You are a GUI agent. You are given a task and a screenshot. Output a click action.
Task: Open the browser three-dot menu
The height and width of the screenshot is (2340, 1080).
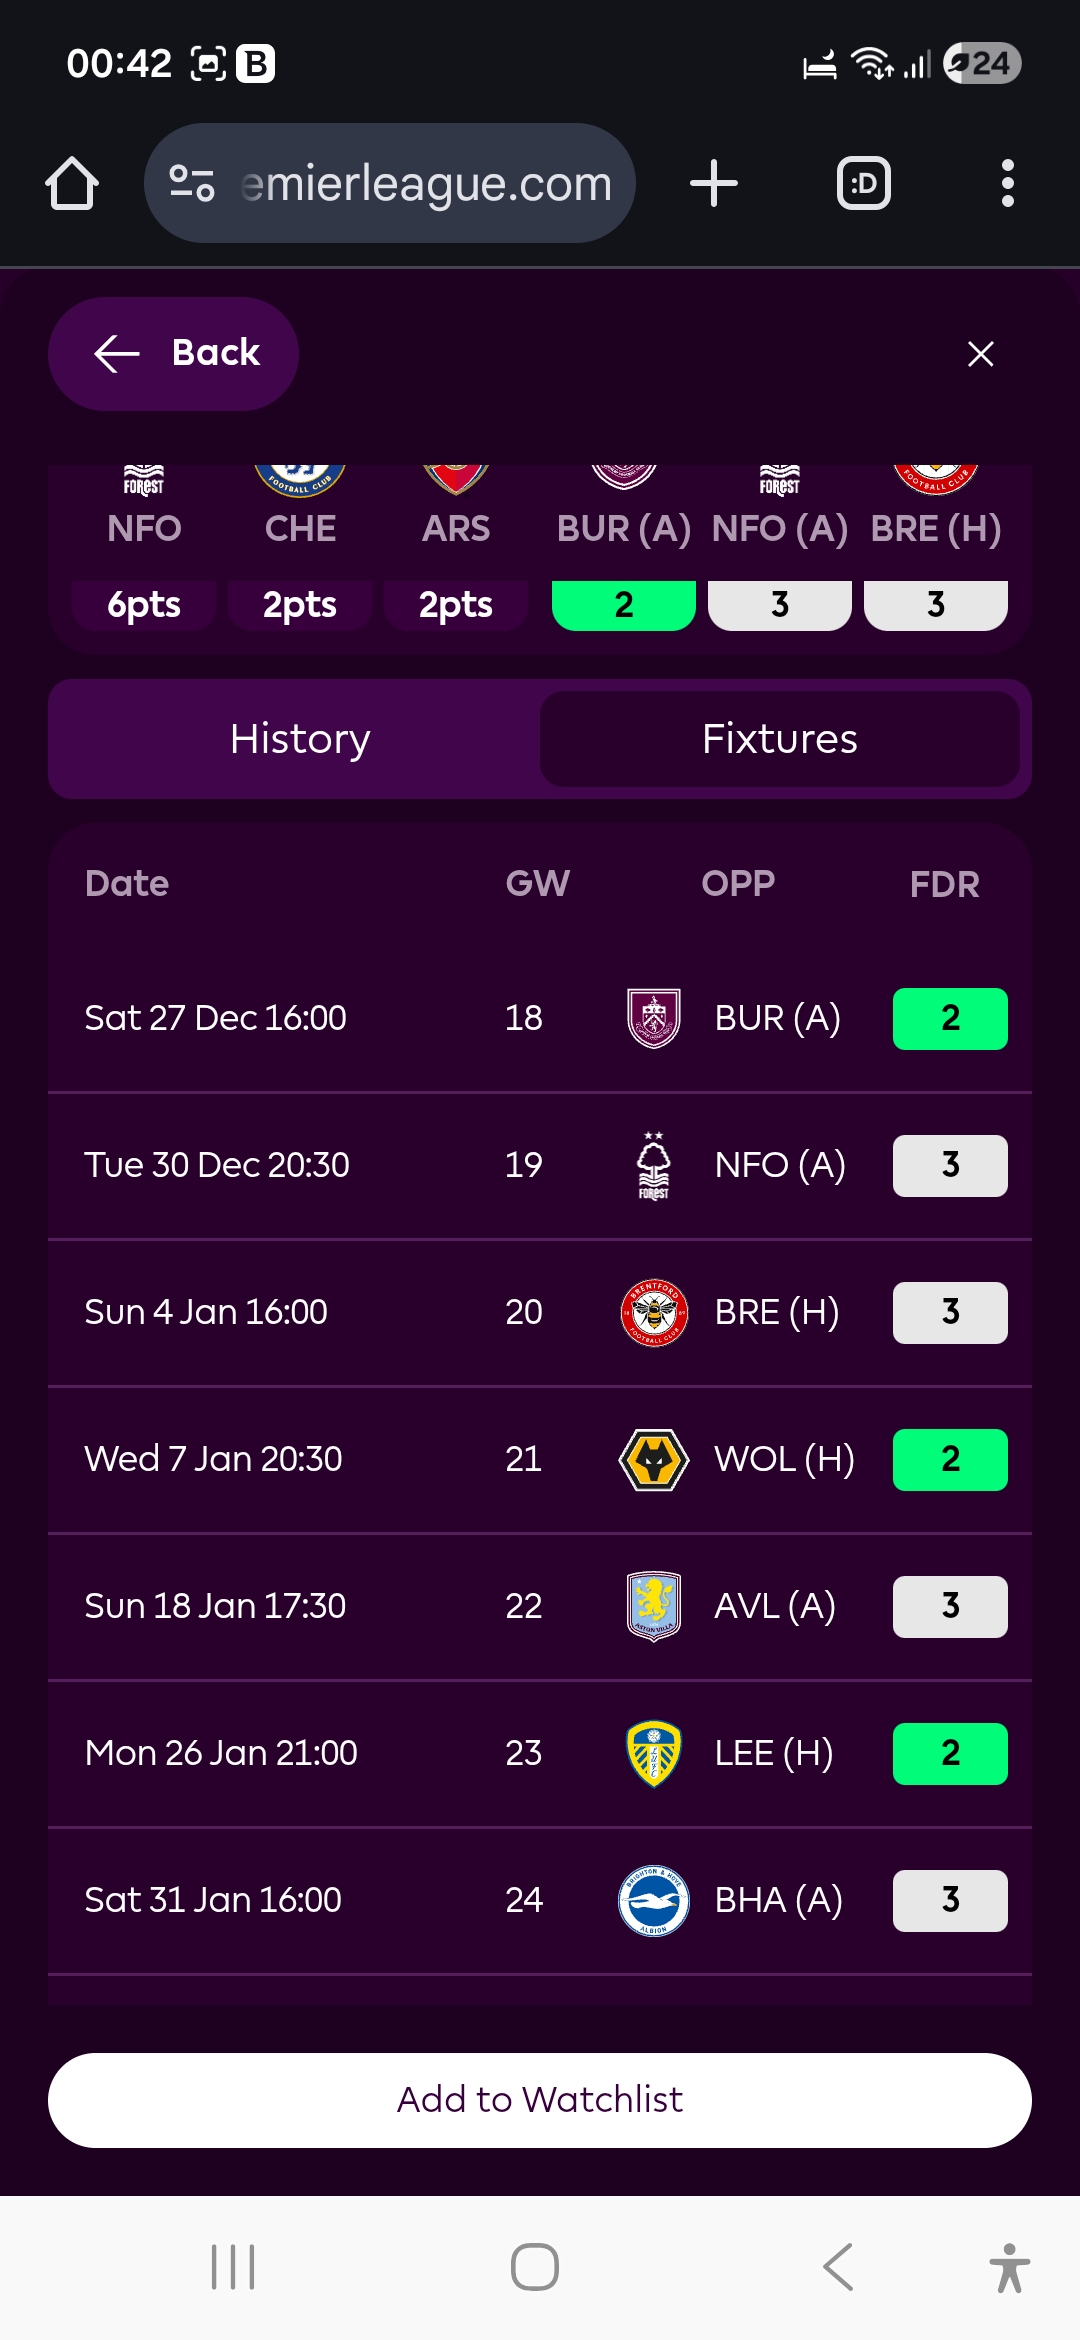tap(1007, 184)
